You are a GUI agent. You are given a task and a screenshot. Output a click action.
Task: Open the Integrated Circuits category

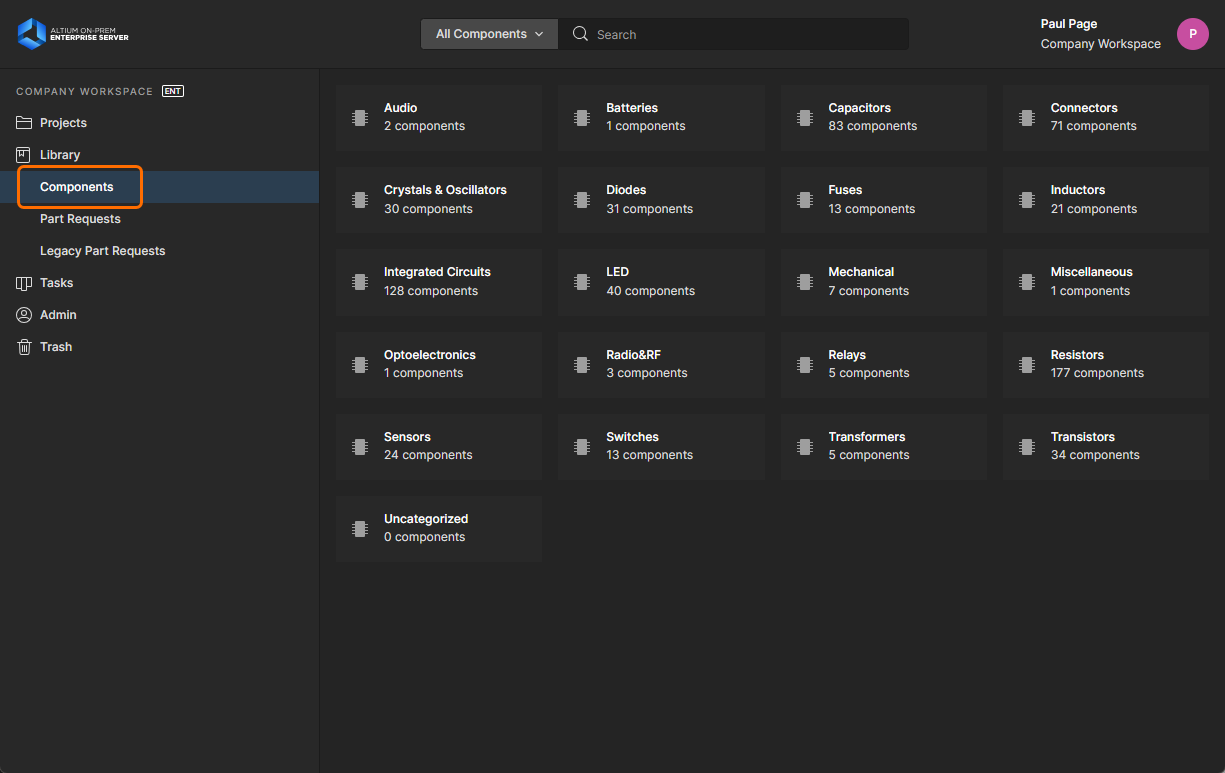438,281
